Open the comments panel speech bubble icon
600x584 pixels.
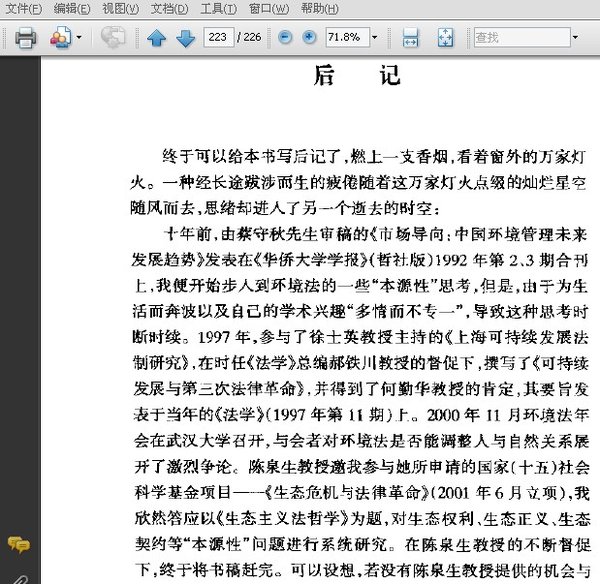[18, 544]
